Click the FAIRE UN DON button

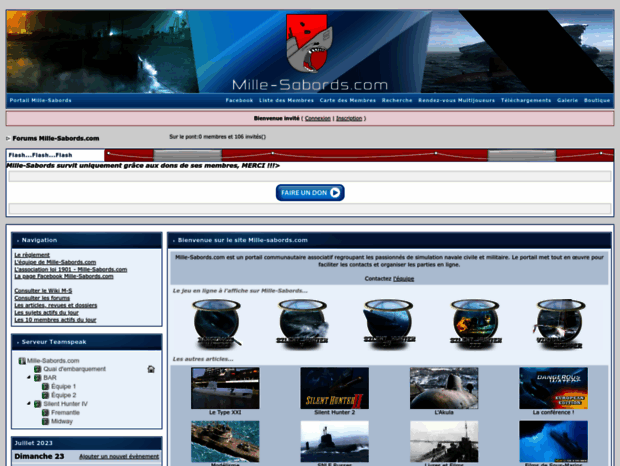pyautogui.click(x=310, y=192)
